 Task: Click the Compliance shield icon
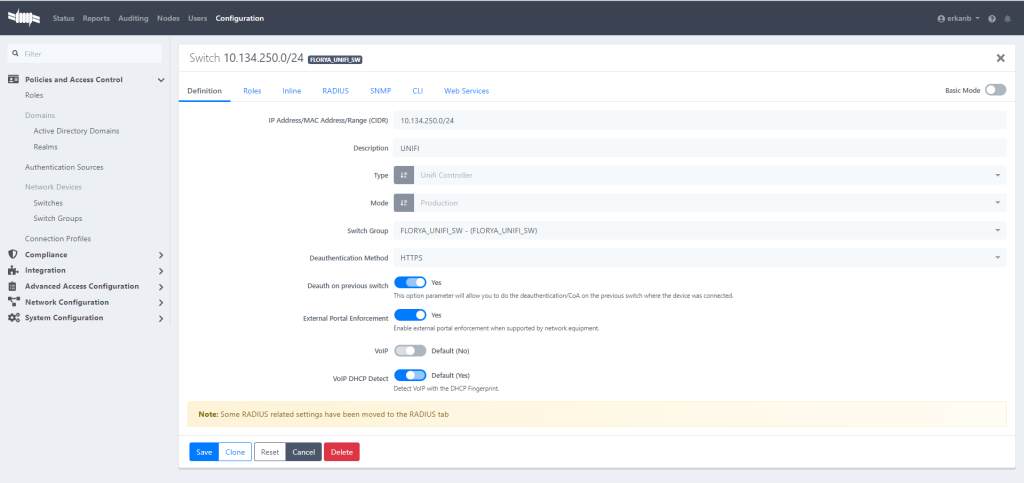tap(13, 254)
